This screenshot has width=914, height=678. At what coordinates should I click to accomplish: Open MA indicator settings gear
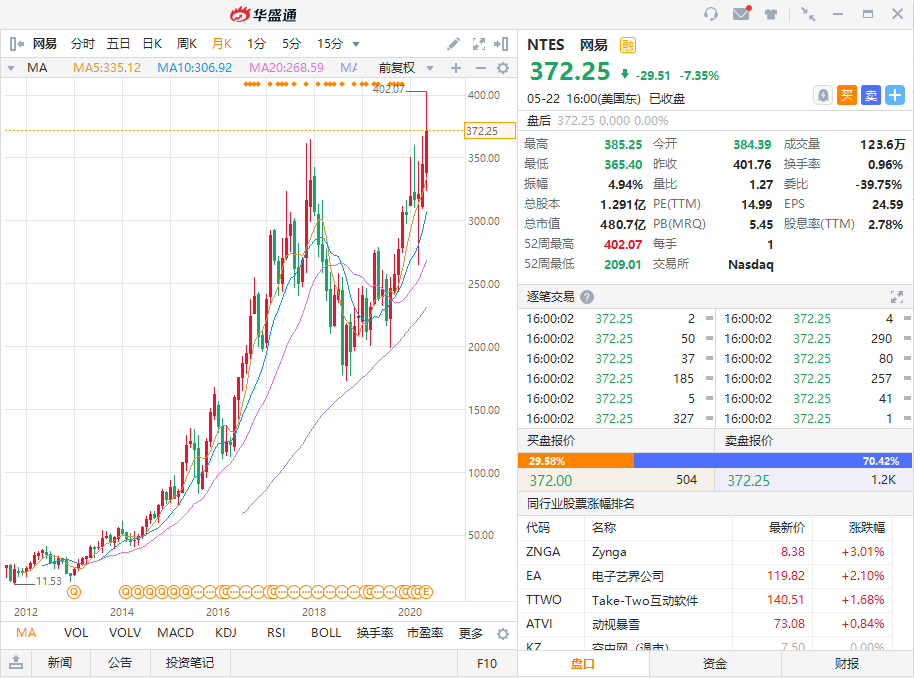click(x=503, y=68)
